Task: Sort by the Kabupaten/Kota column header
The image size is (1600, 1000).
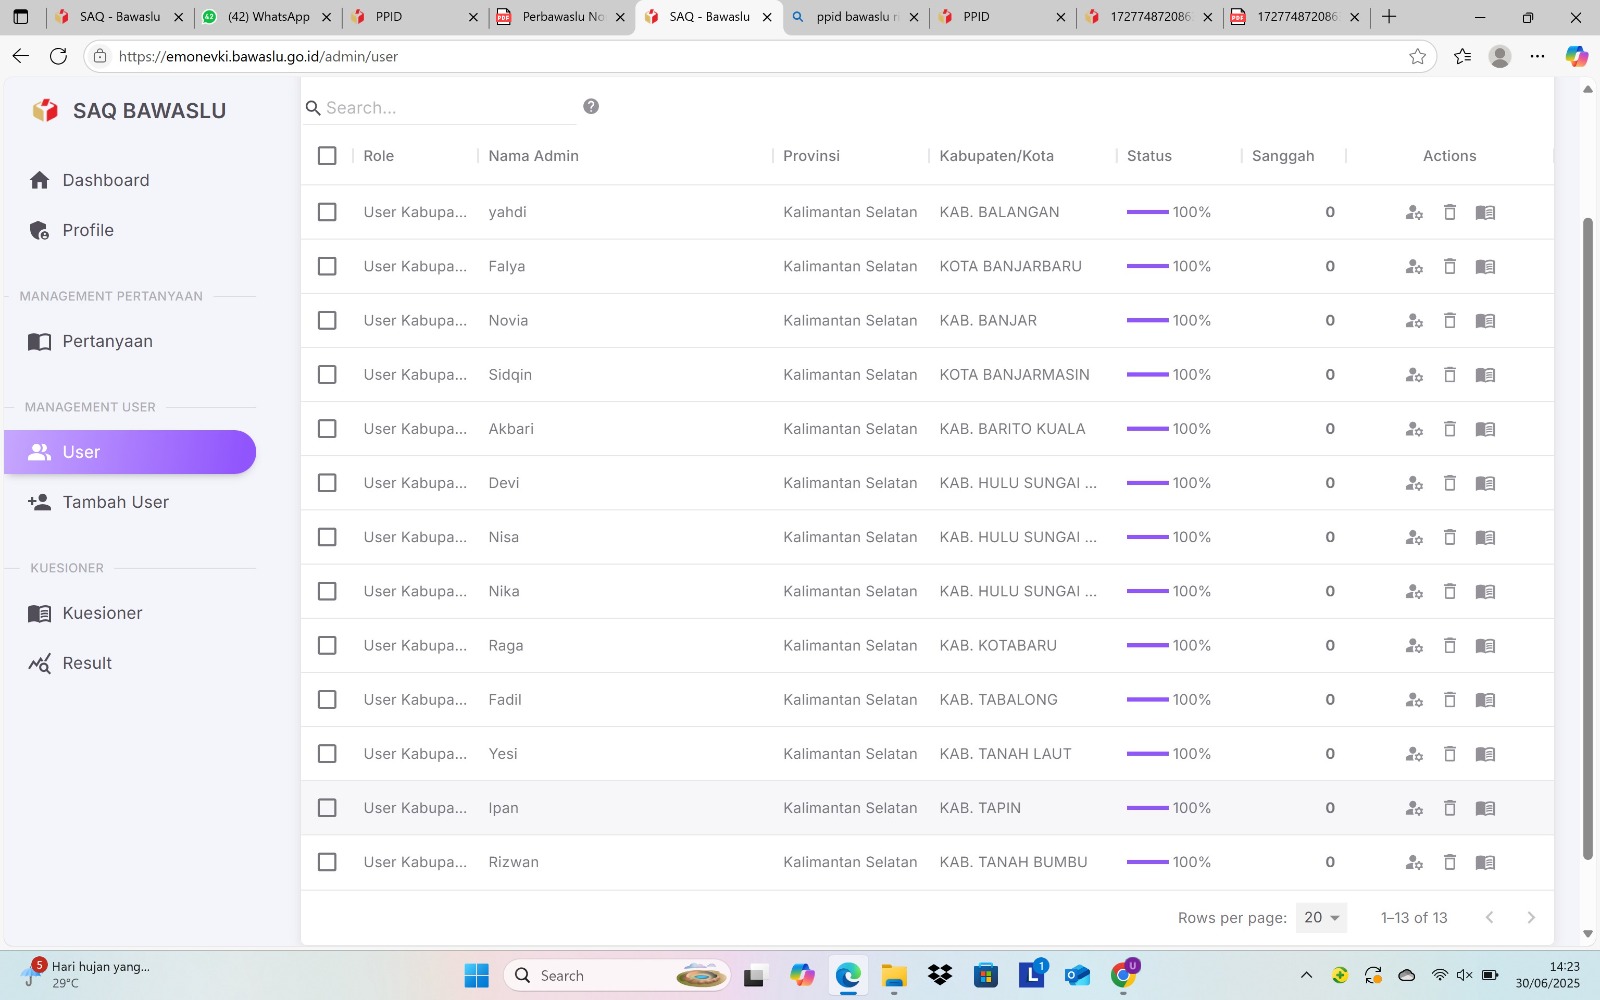Action: 996,156
